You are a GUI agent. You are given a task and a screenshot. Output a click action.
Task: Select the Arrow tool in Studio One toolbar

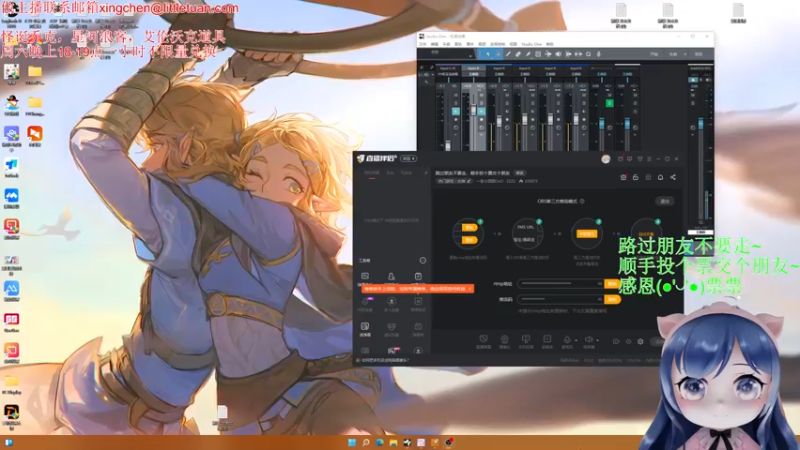click(488, 54)
